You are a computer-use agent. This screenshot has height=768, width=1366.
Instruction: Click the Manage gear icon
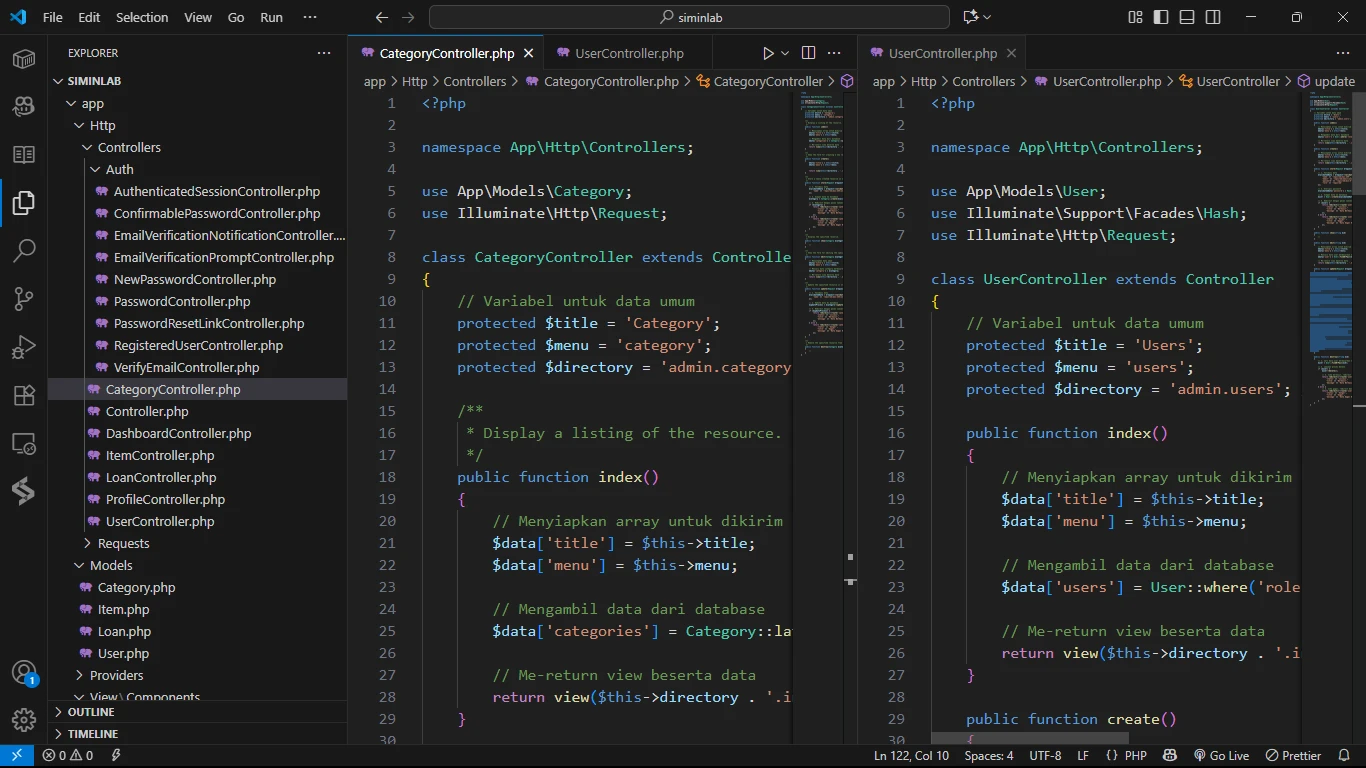pos(24,720)
